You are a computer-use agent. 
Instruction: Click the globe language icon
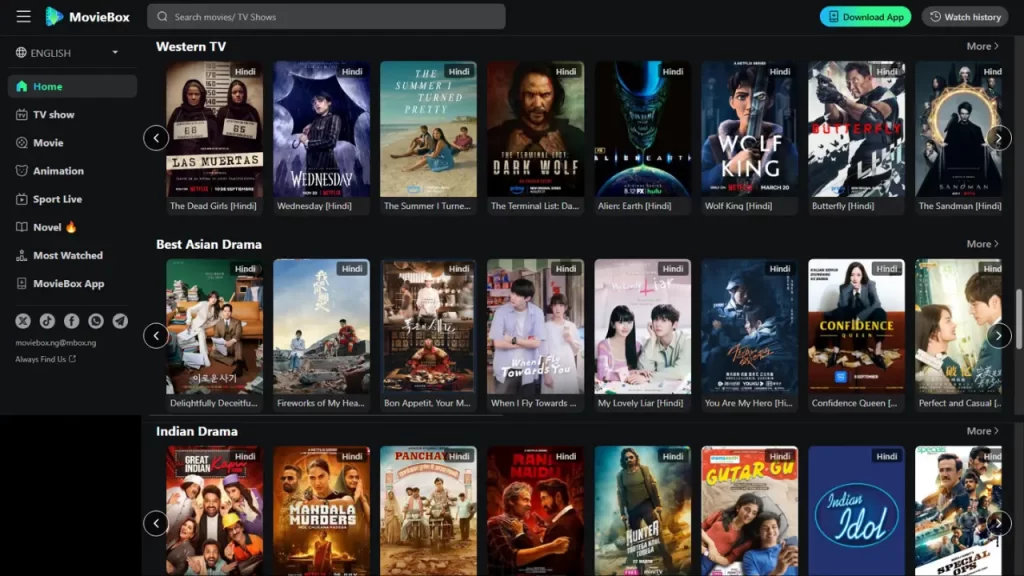click(x=21, y=52)
